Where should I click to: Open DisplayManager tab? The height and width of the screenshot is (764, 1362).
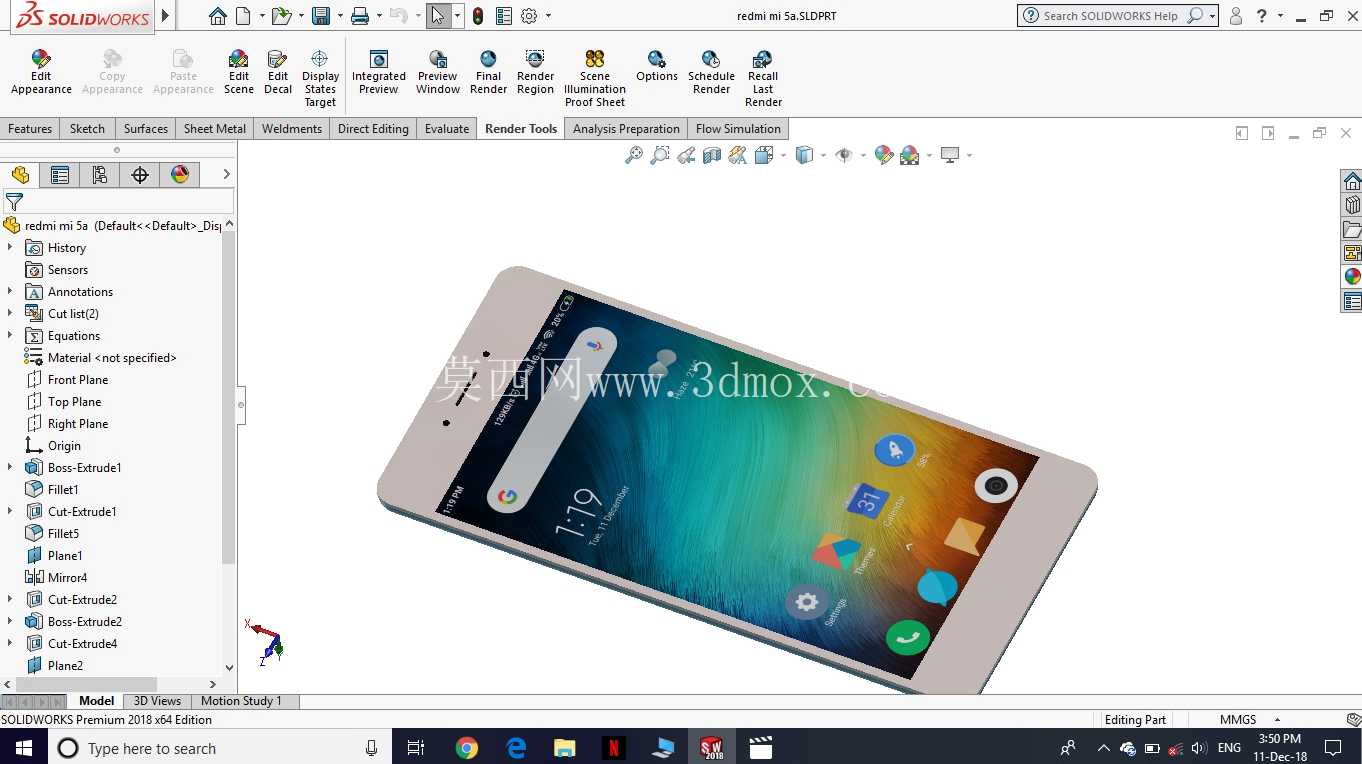(x=180, y=175)
